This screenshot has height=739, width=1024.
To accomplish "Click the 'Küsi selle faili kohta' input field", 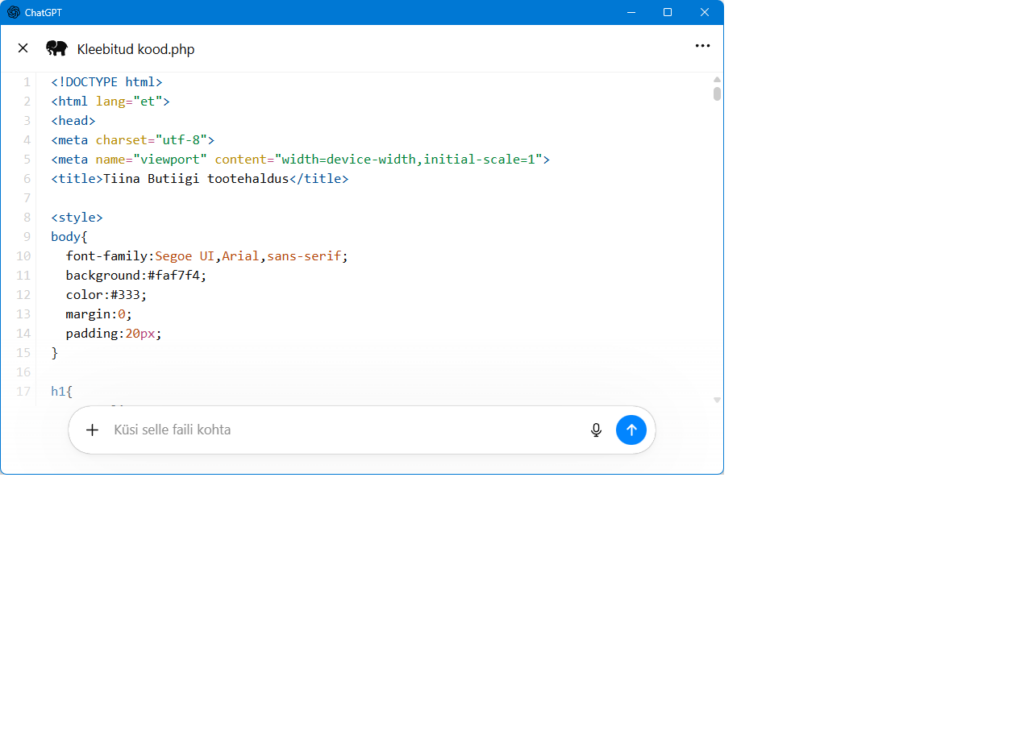I will pos(346,430).
